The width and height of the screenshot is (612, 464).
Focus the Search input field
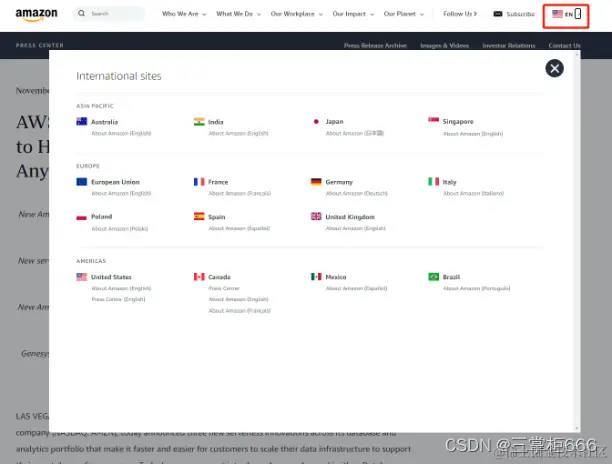(109, 14)
